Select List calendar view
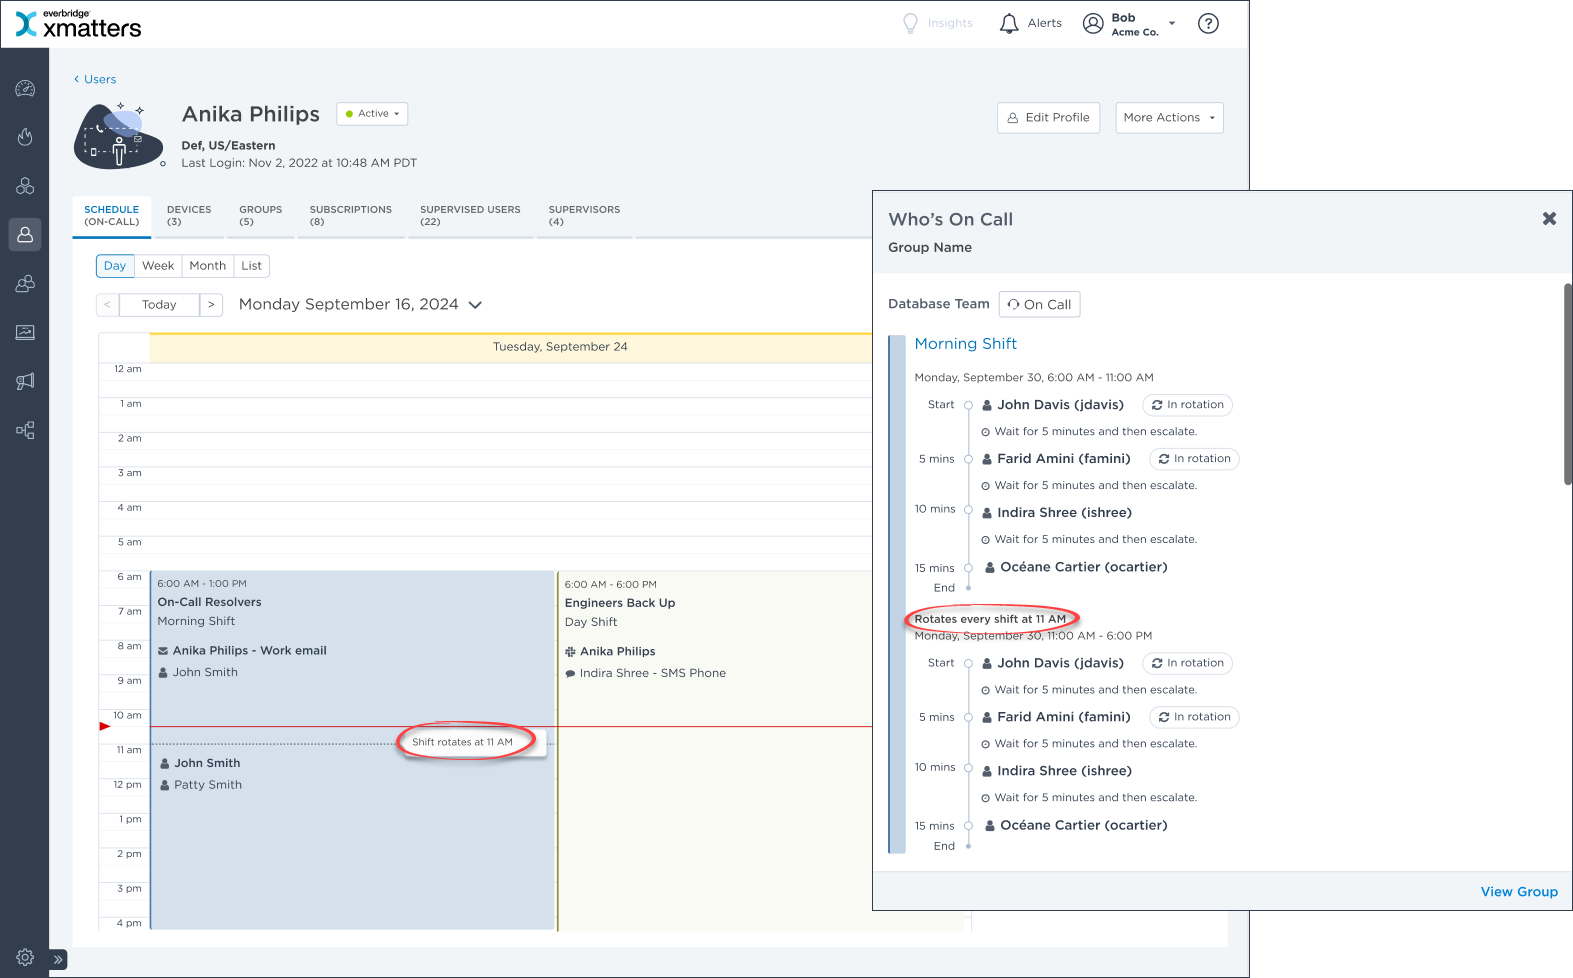This screenshot has height=978, width=1573. 252,266
